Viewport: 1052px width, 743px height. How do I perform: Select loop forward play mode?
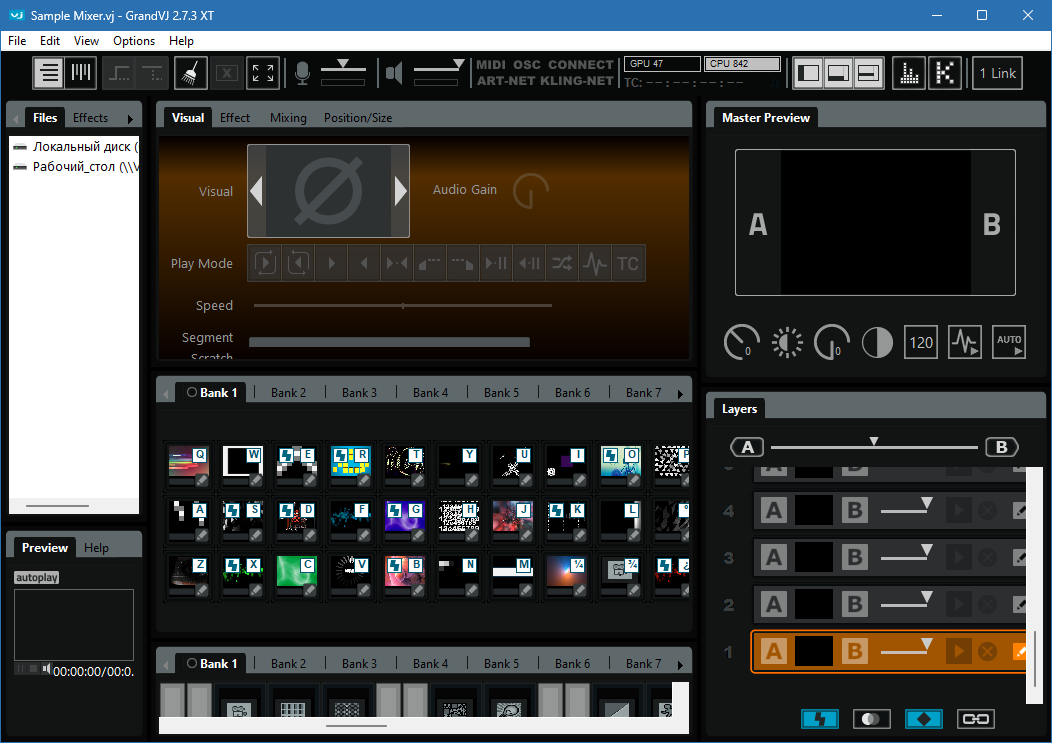265,263
